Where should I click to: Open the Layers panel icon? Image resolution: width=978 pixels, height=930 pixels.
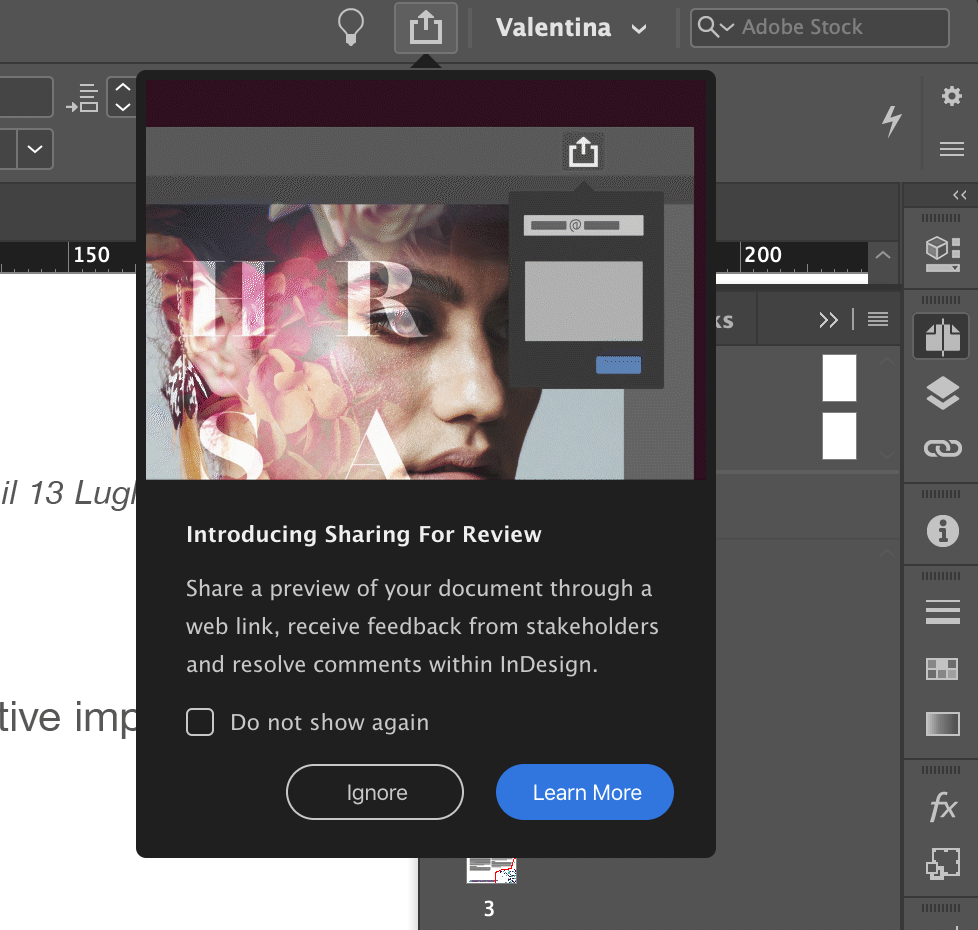coord(942,393)
